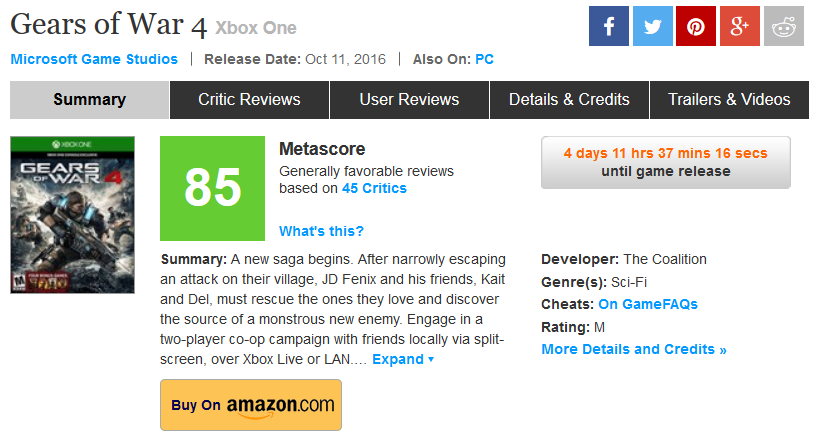Image resolution: width=826 pixels, height=436 pixels.
Task: Click the "What's this?" link
Action: 321,231
